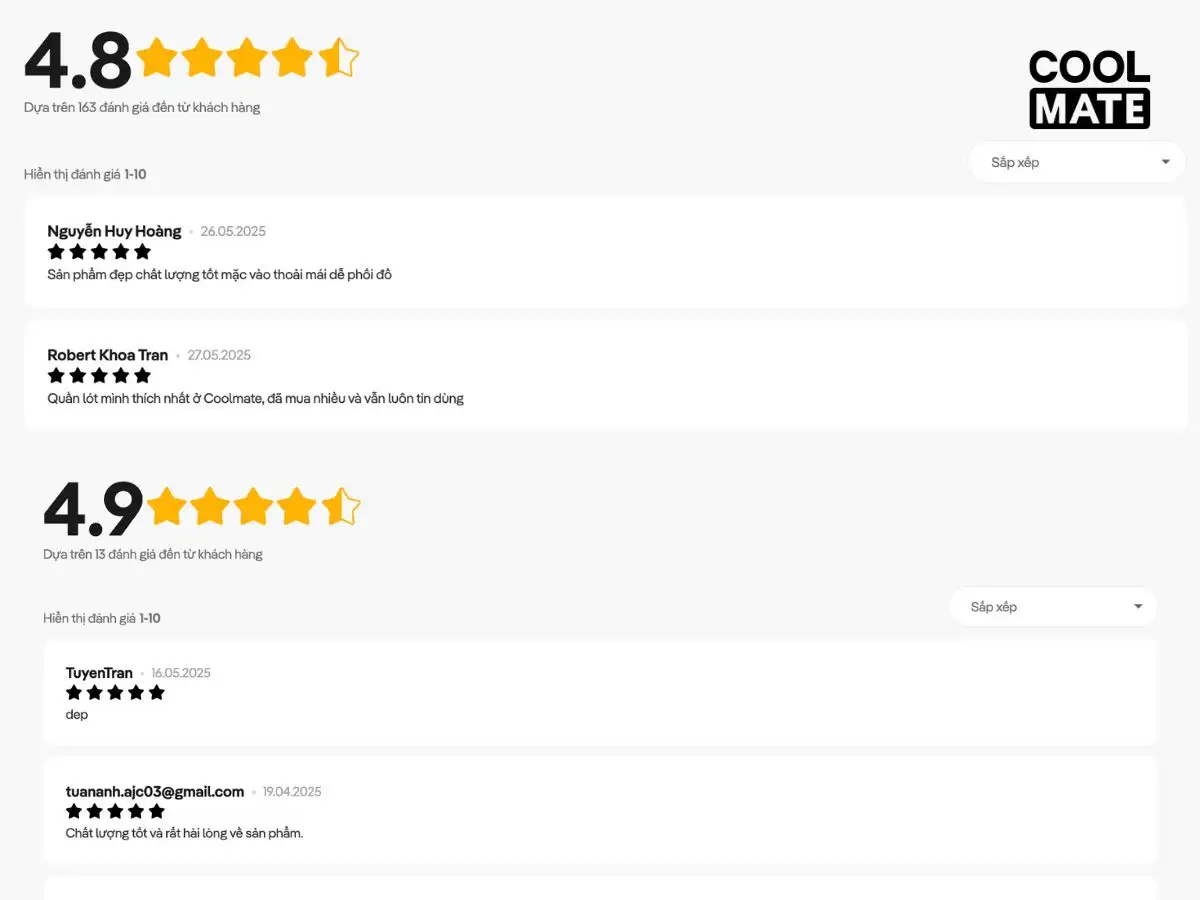
Task: Click the 4.8 rating score
Action: pyautogui.click(x=78, y=60)
